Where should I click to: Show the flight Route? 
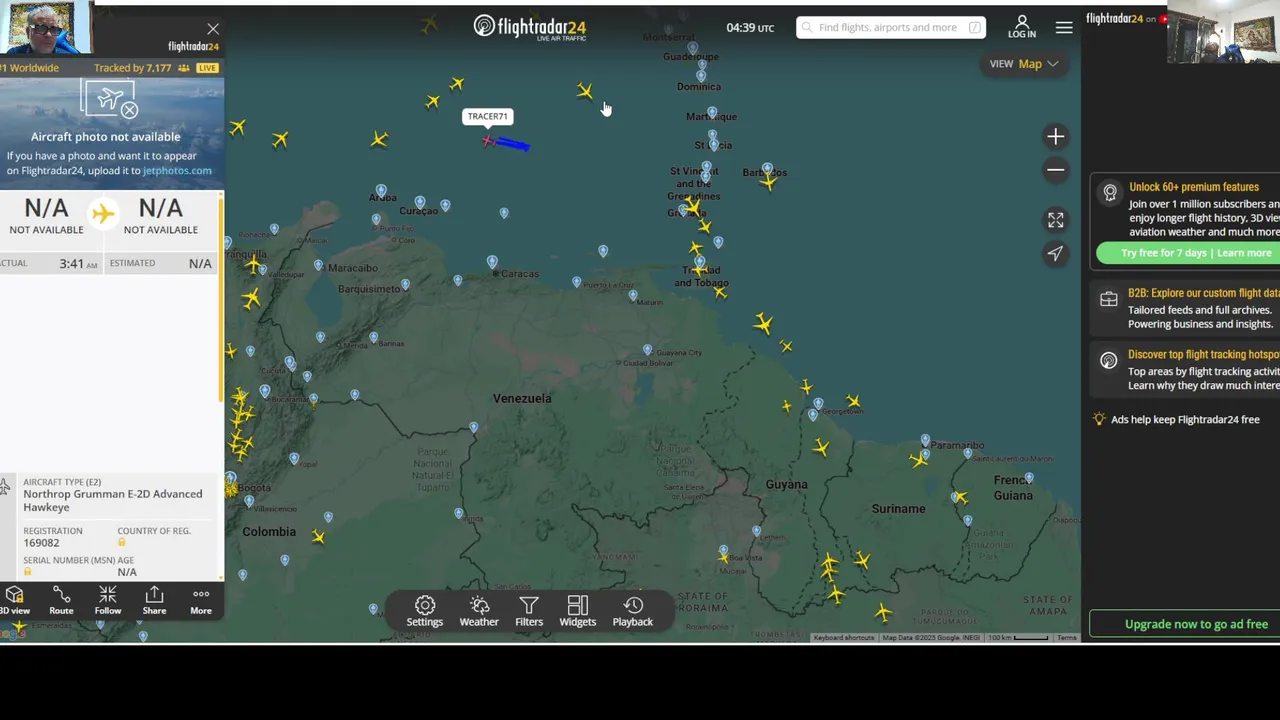coord(61,601)
